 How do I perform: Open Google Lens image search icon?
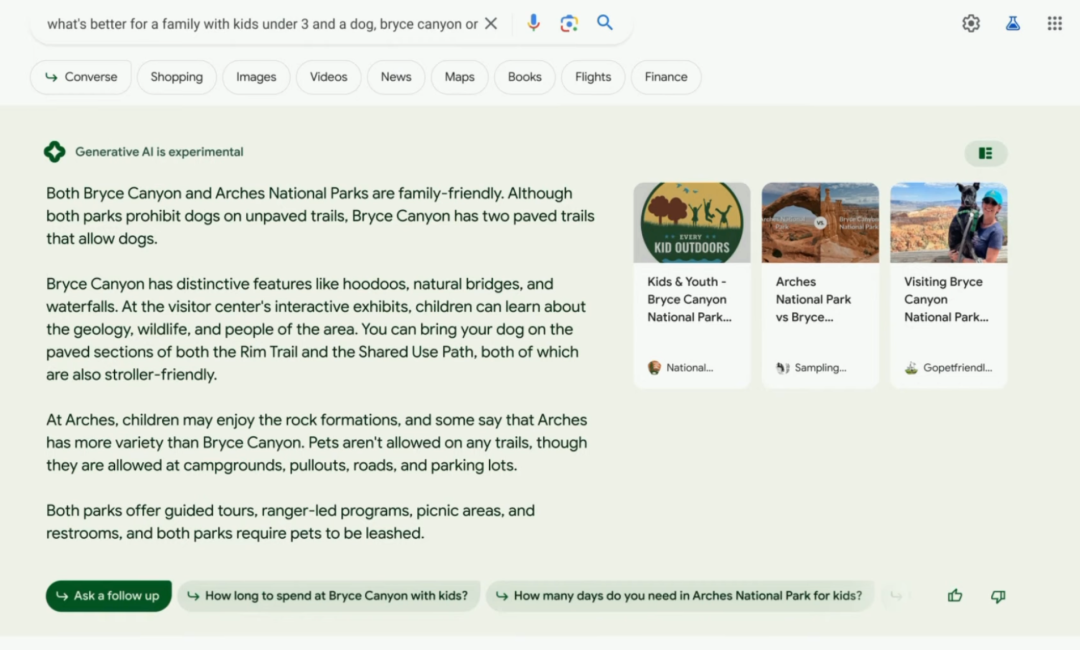click(x=569, y=23)
